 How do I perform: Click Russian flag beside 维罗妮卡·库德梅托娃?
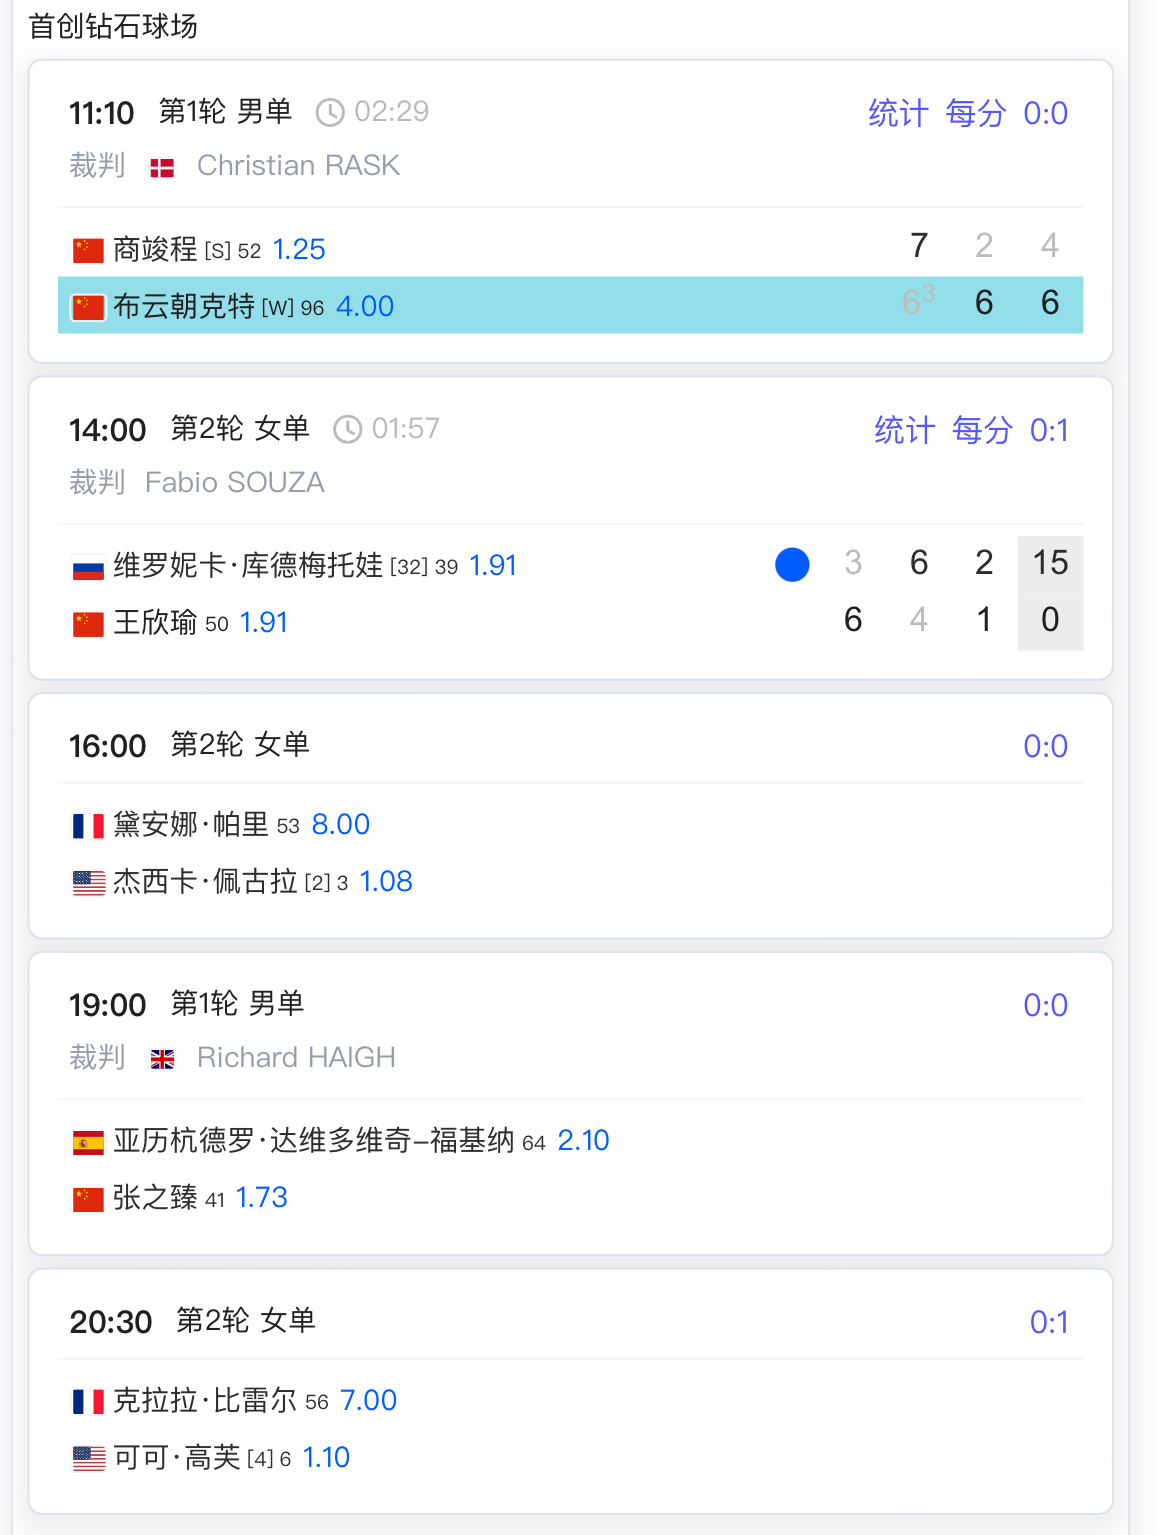(x=88, y=568)
